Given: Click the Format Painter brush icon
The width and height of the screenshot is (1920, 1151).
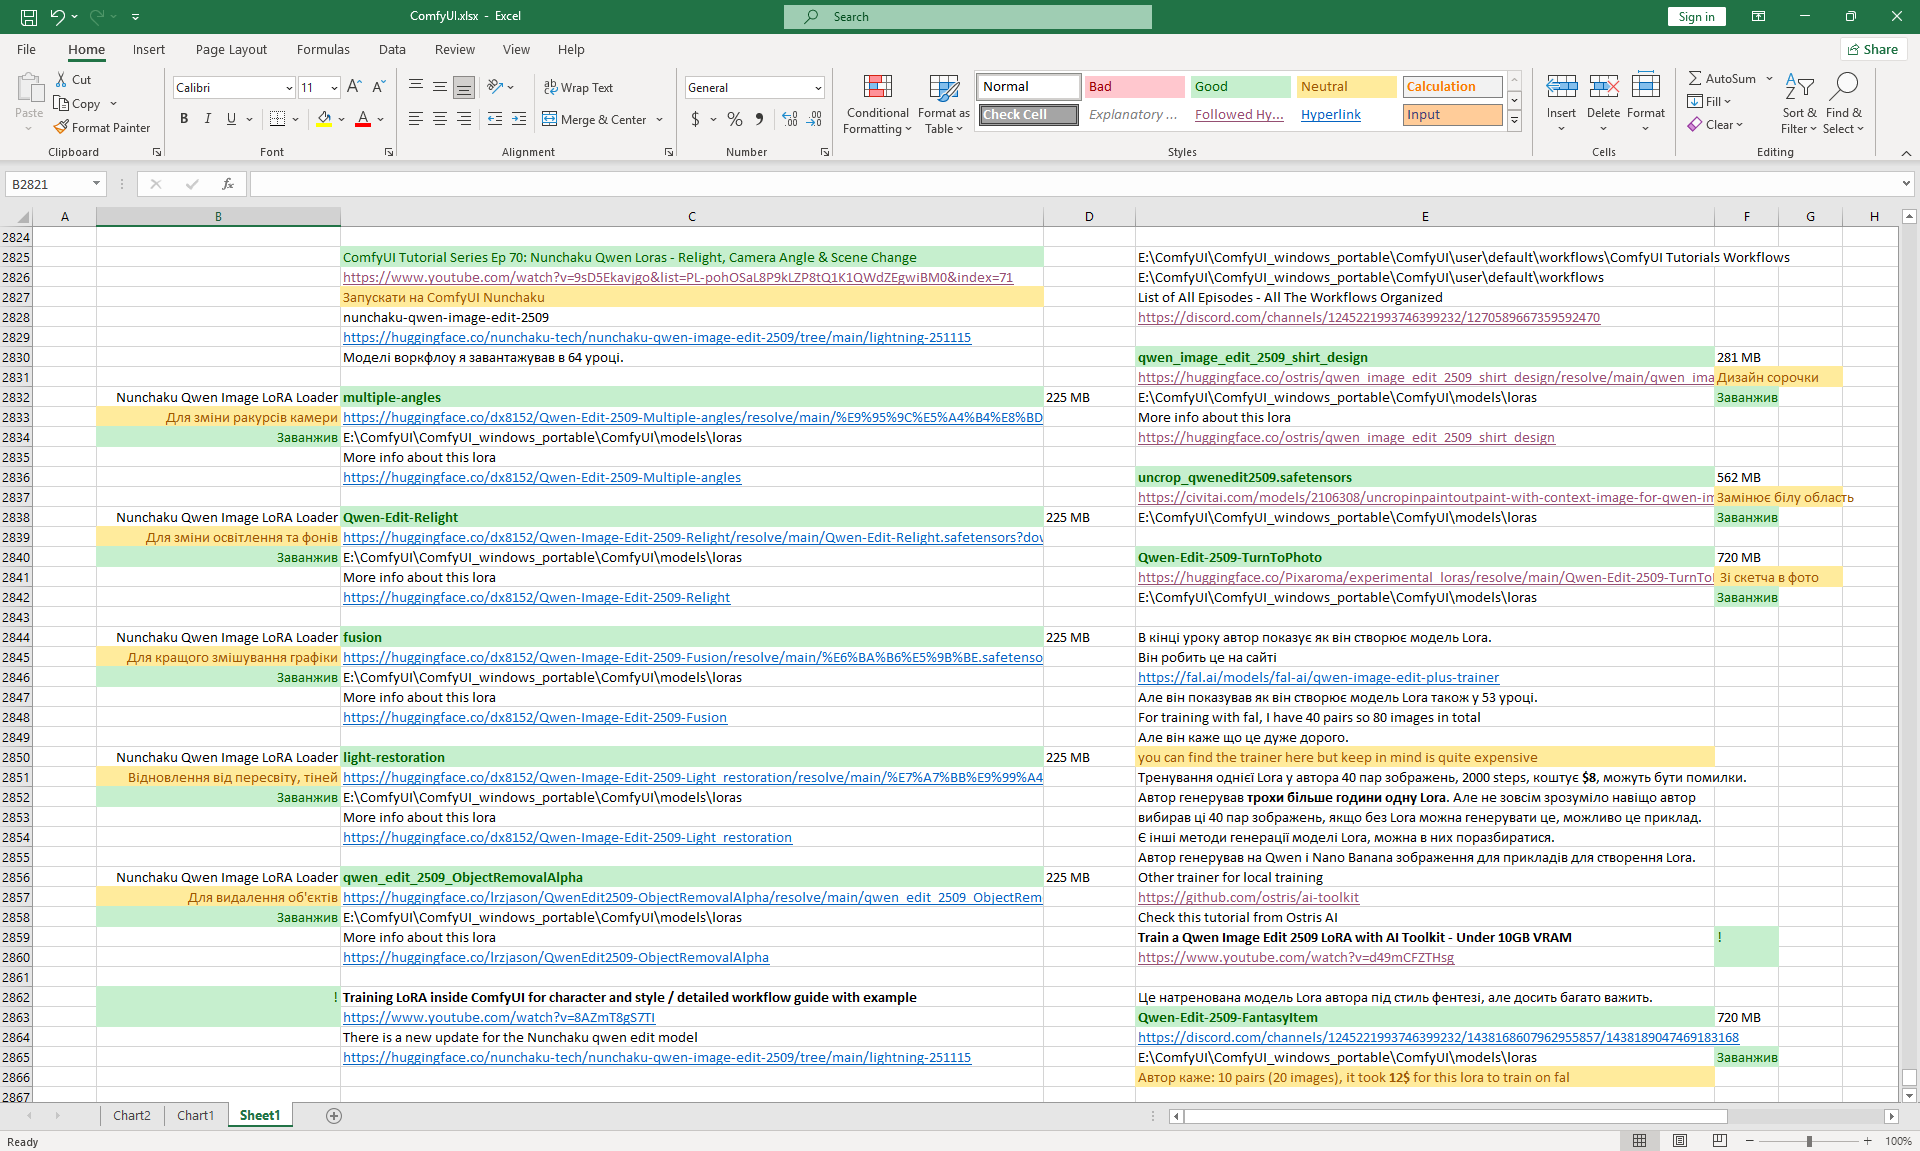Looking at the screenshot, I should click(x=62, y=127).
